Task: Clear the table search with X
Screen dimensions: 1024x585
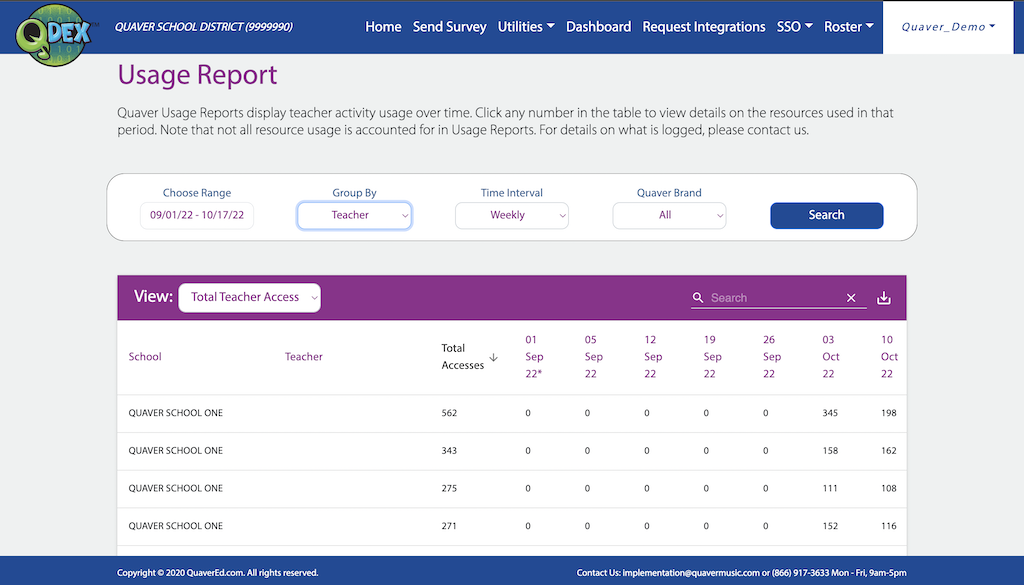Action: pyautogui.click(x=851, y=298)
